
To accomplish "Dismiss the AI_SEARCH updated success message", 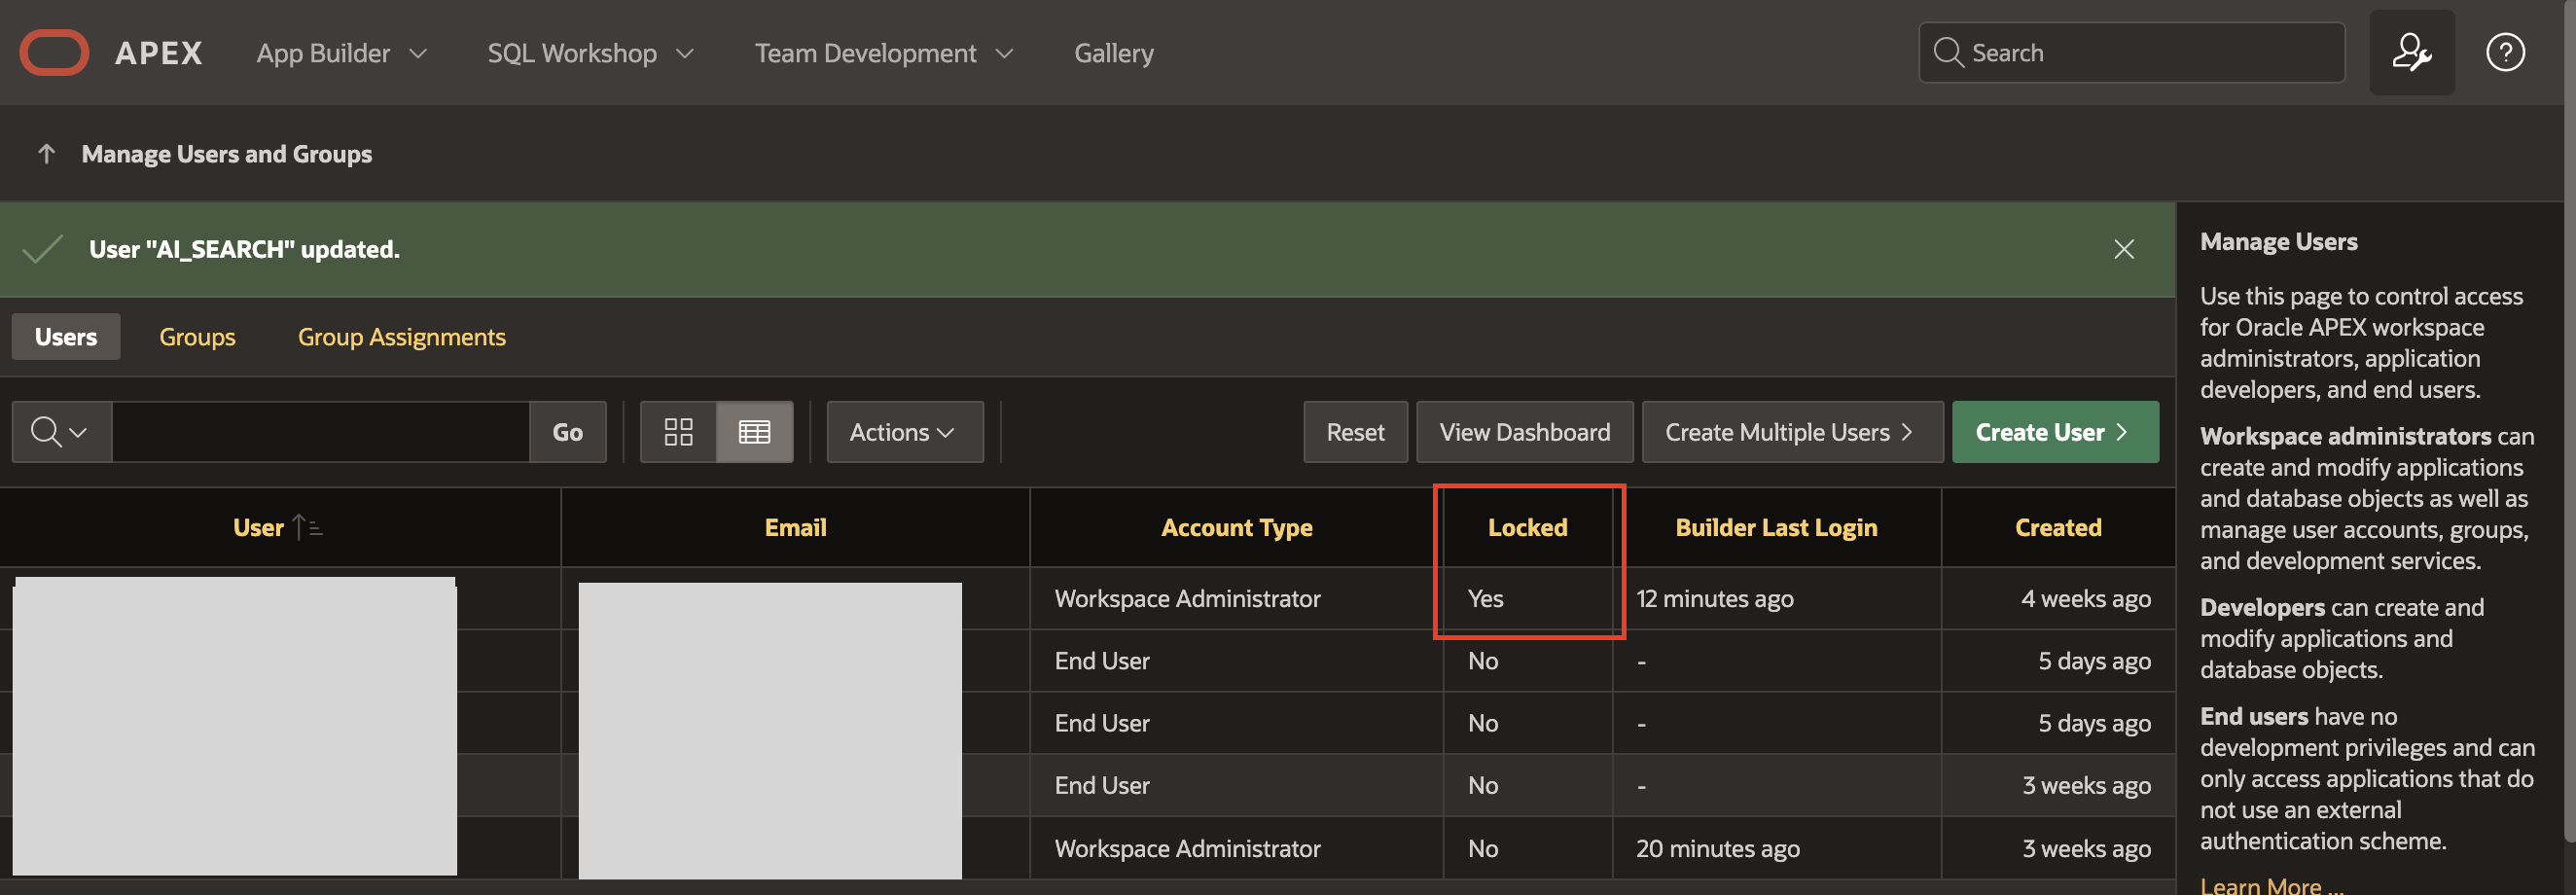I will click(2123, 249).
